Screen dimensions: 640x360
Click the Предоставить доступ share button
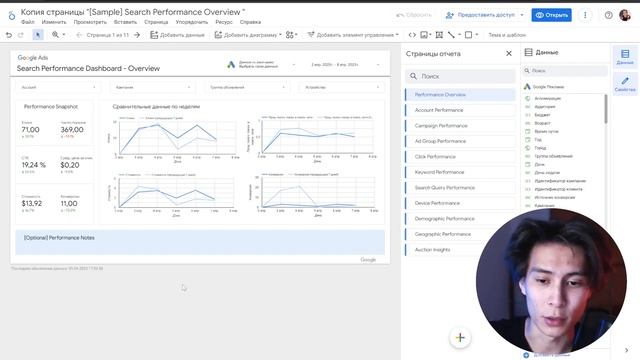pyautogui.click(x=480, y=15)
